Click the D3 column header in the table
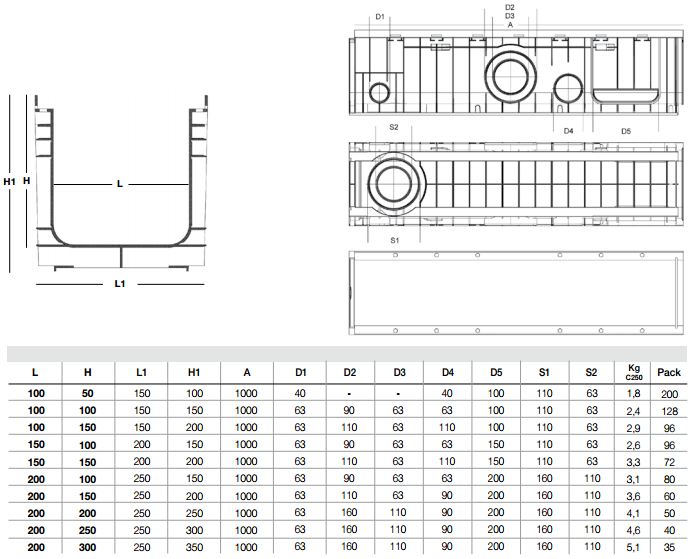This screenshot has height=559, width=690. click(399, 372)
